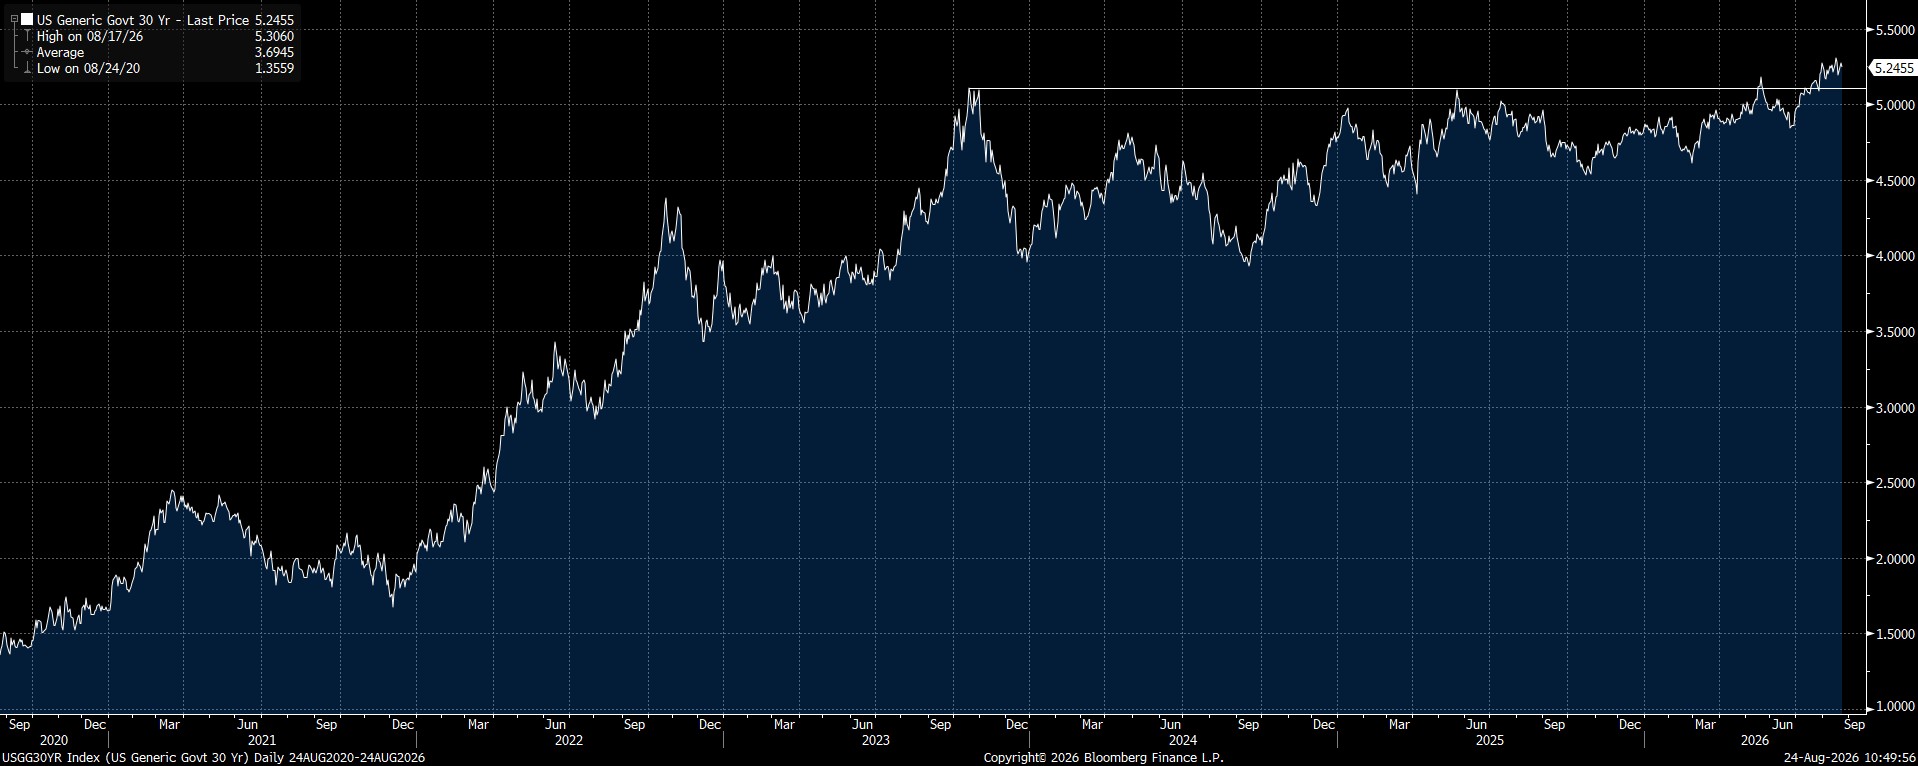Click the 5.2455 last price axis tag
The width and height of the screenshot is (1918, 766).
tap(1894, 68)
